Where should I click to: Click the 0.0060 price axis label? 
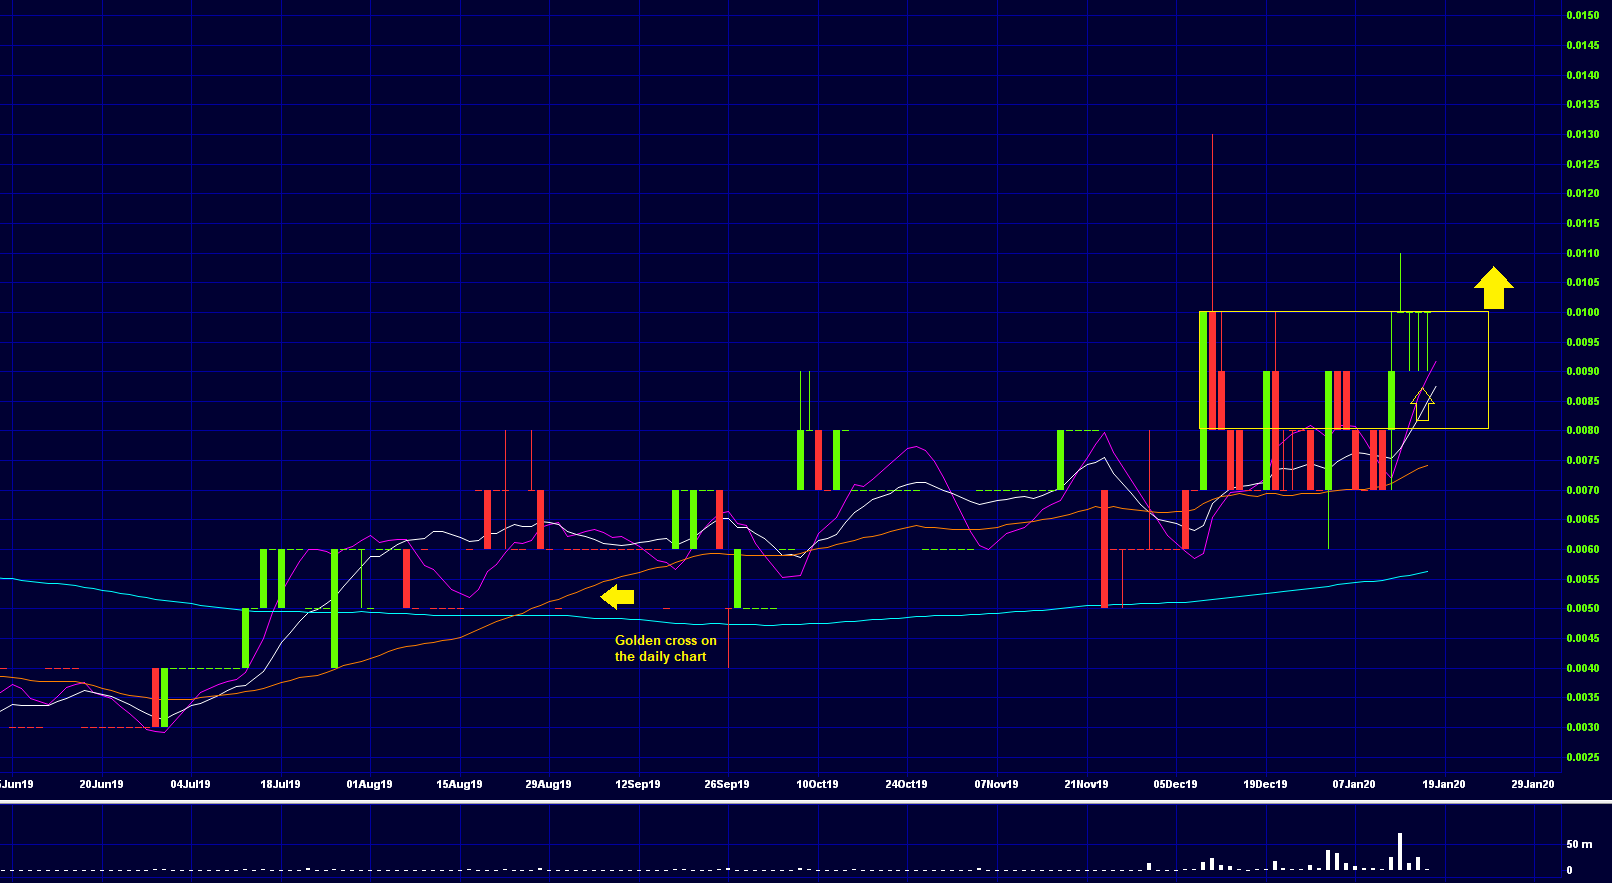1582,549
